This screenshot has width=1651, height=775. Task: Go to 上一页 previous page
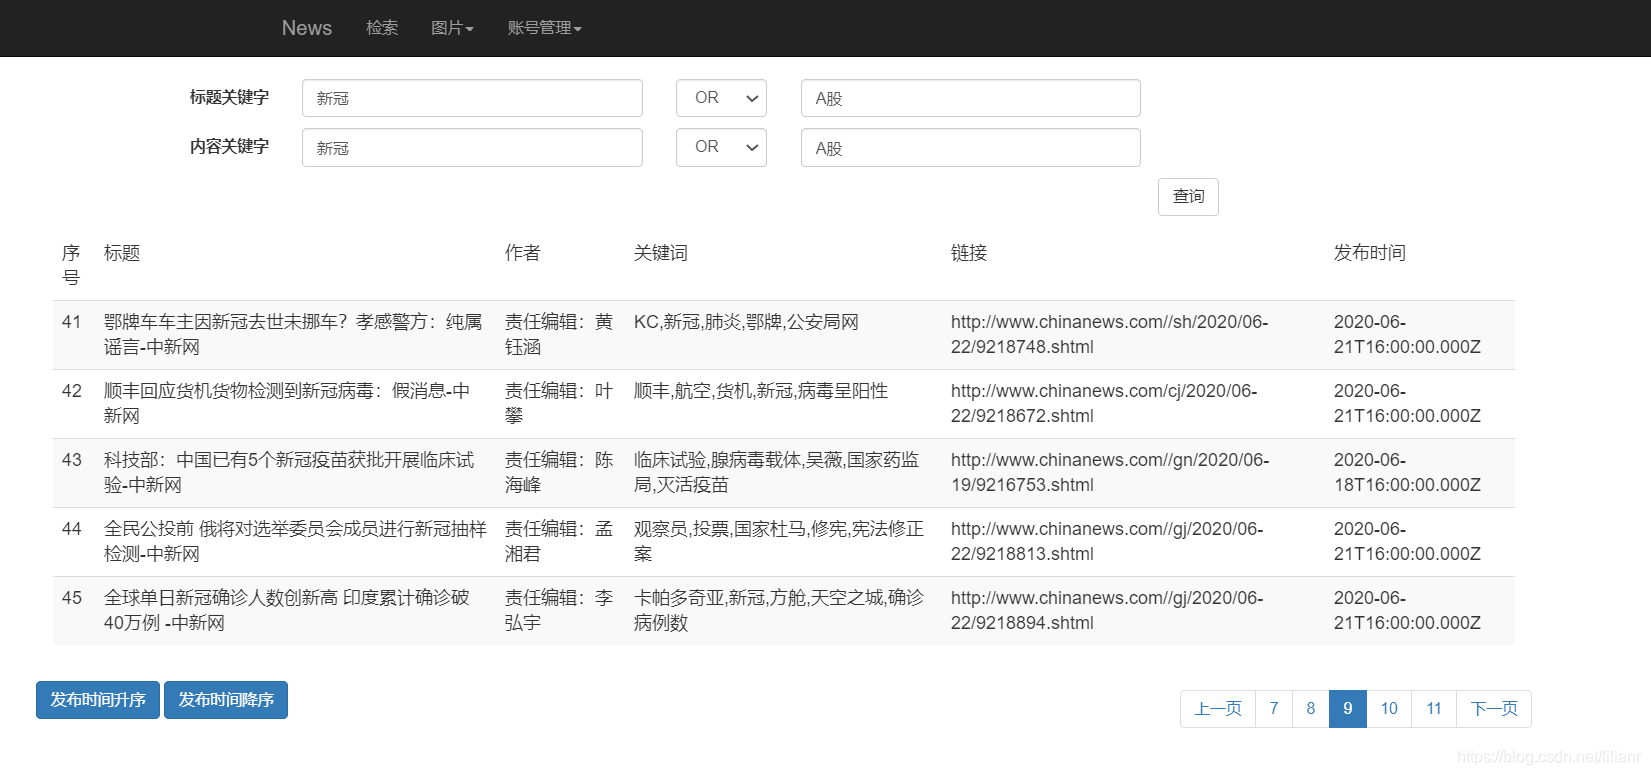[x=1218, y=709]
